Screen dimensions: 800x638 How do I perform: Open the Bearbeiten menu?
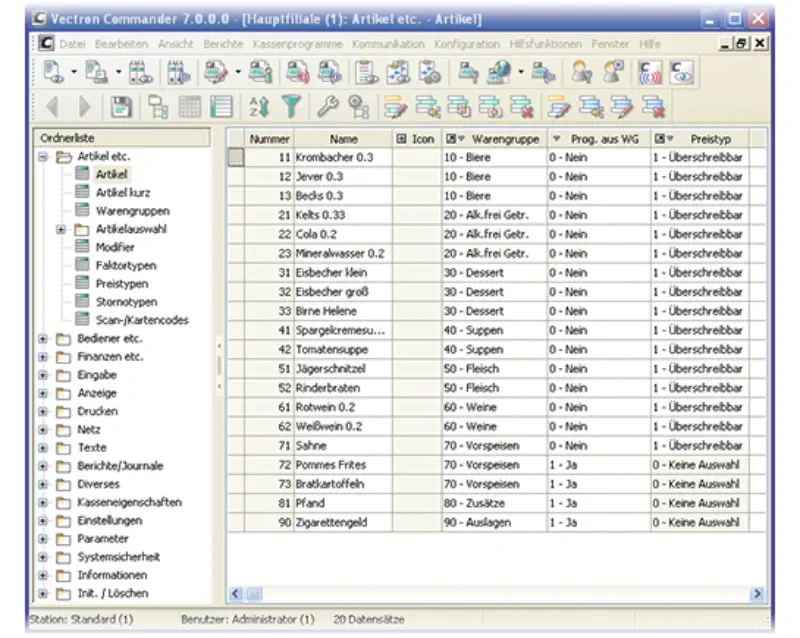click(121, 44)
